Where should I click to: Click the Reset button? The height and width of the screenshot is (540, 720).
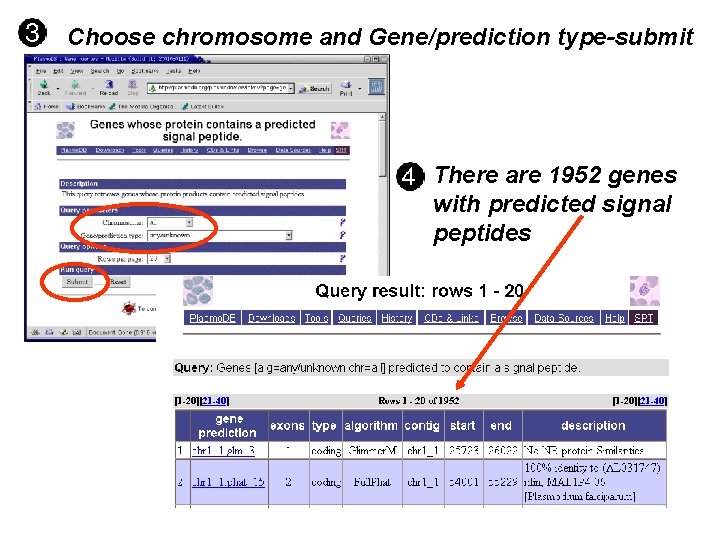click(x=118, y=282)
